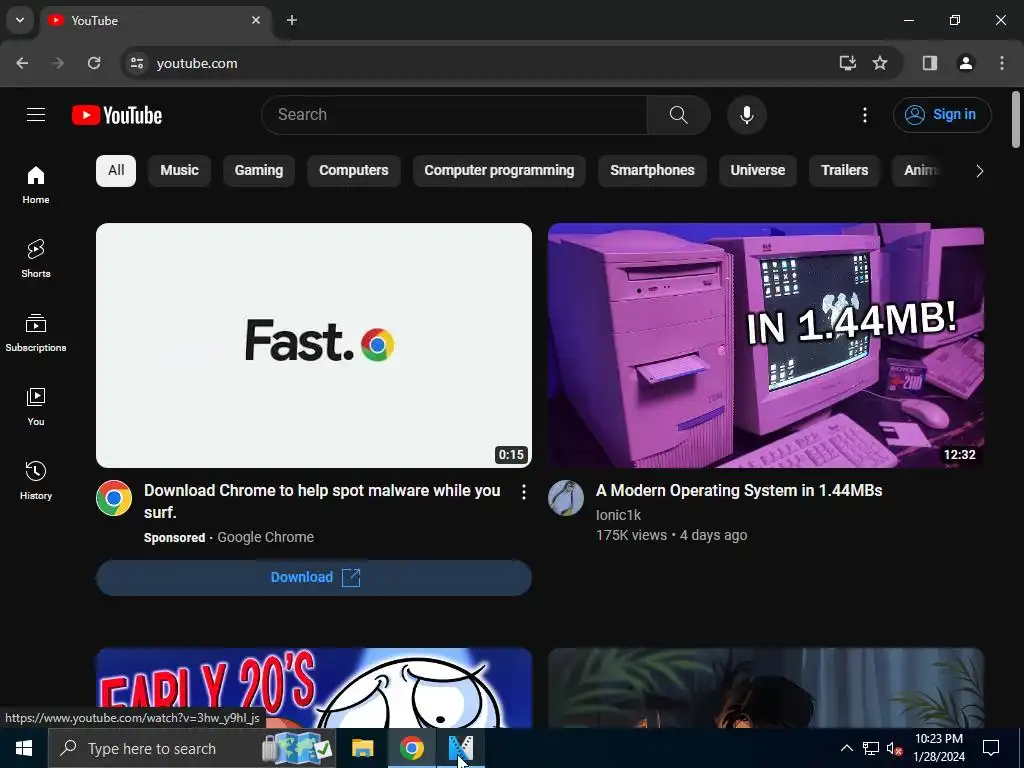Click the YouTube logo
The width and height of the screenshot is (1024, 768).
[117, 115]
